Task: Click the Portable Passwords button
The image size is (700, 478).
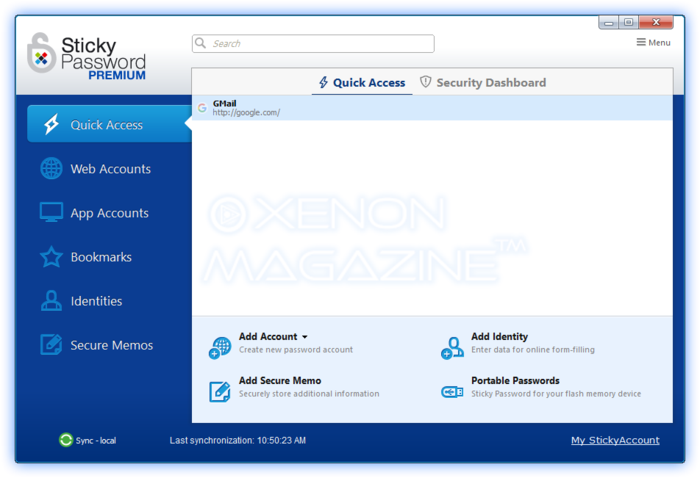Action: tap(541, 387)
